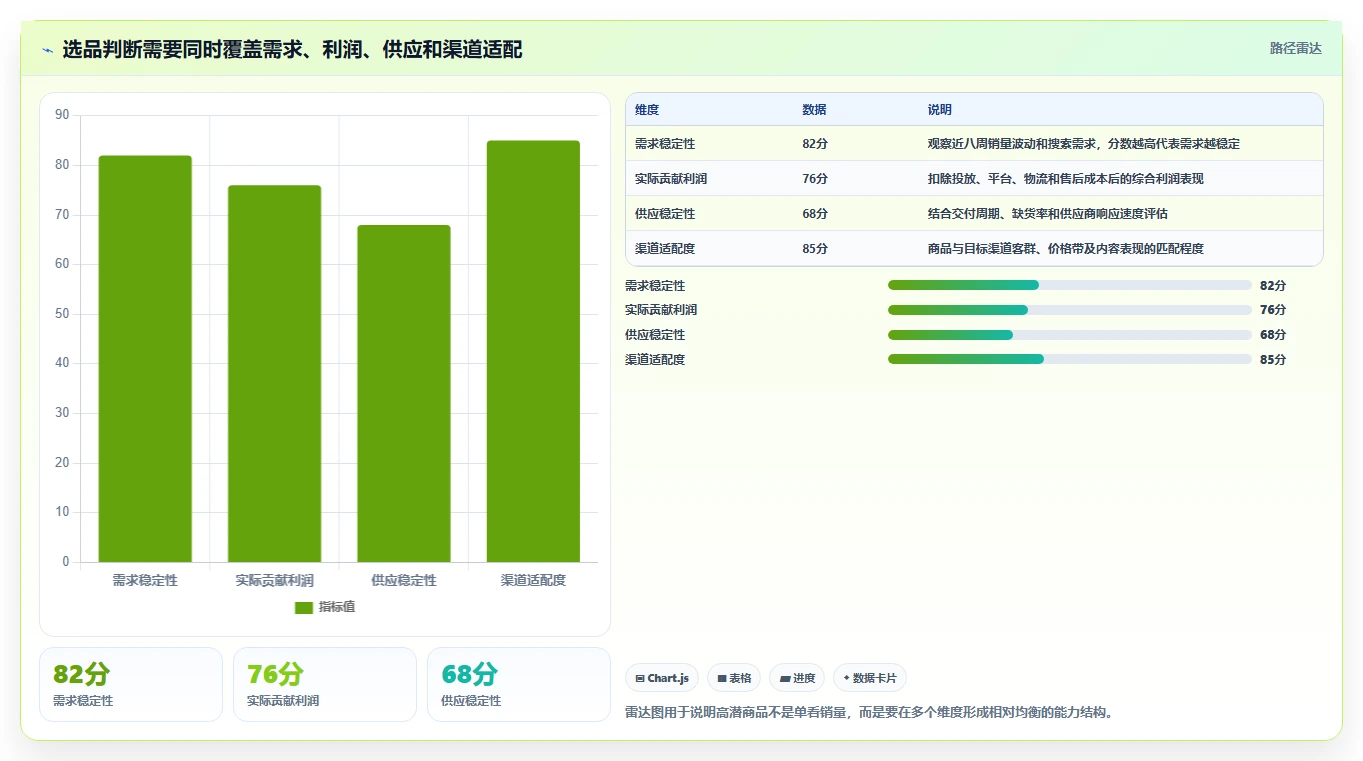Open the 82分 需求稳定性 data card
The image size is (1363, 761).
(x=131, y=684)
